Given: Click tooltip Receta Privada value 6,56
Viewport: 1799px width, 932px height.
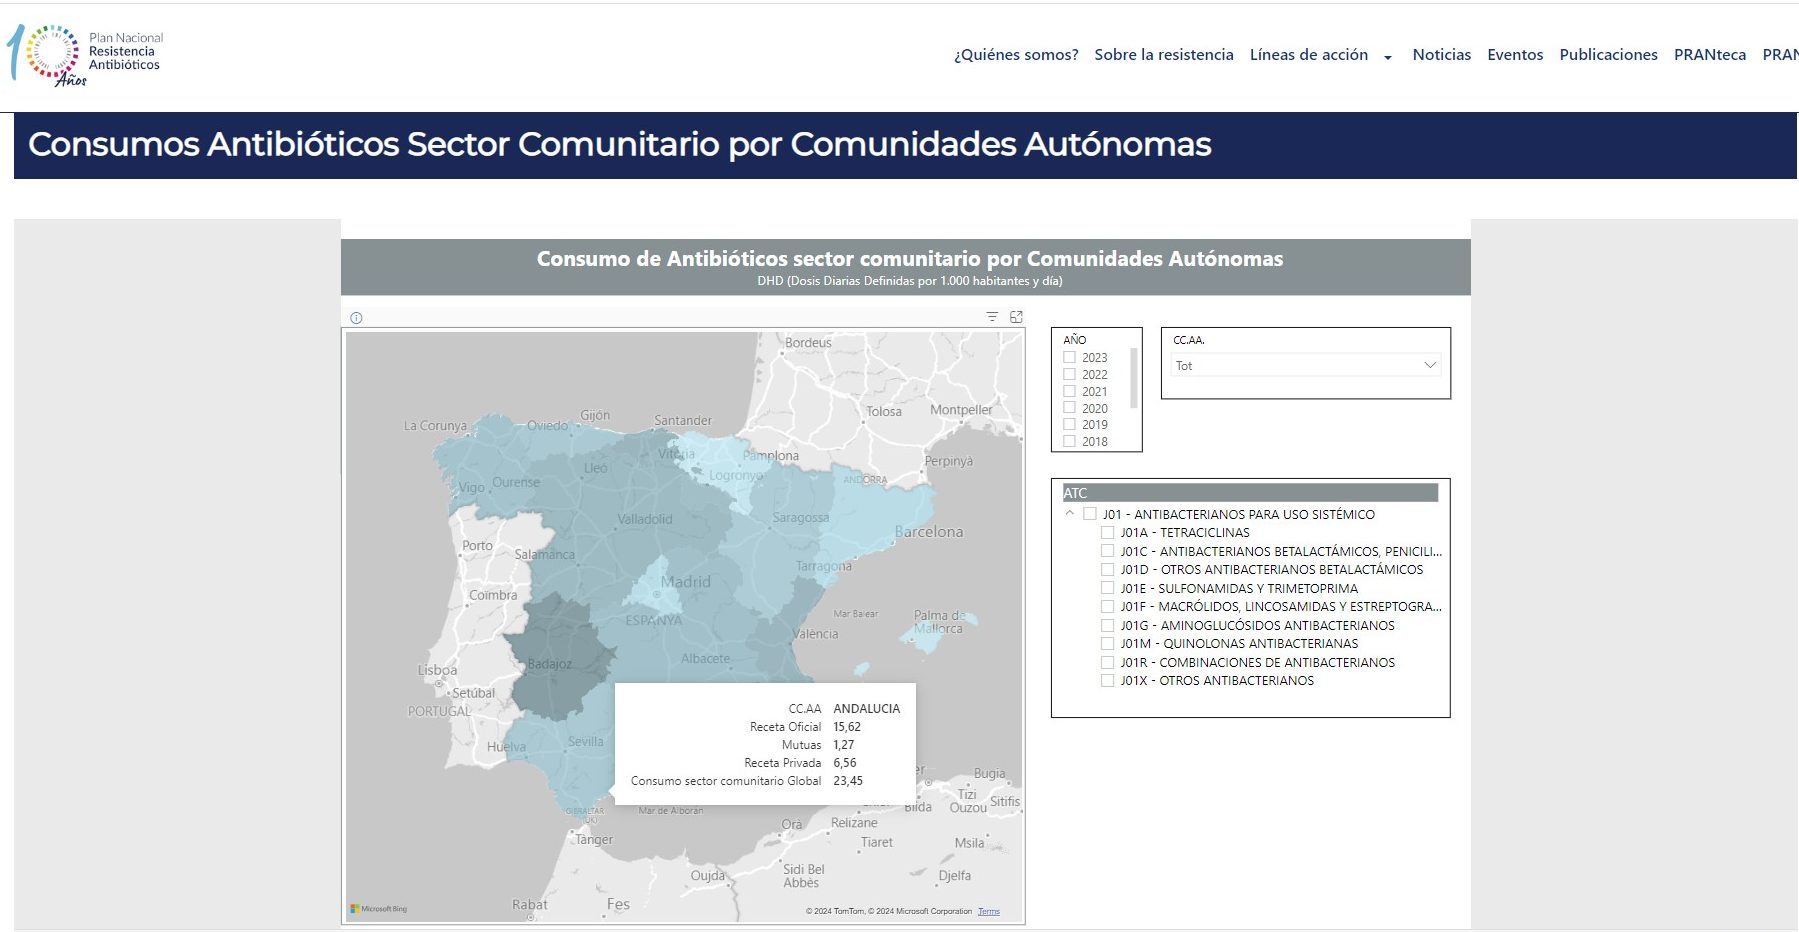Looking at the screenshot, I should [x=845, y=763].
